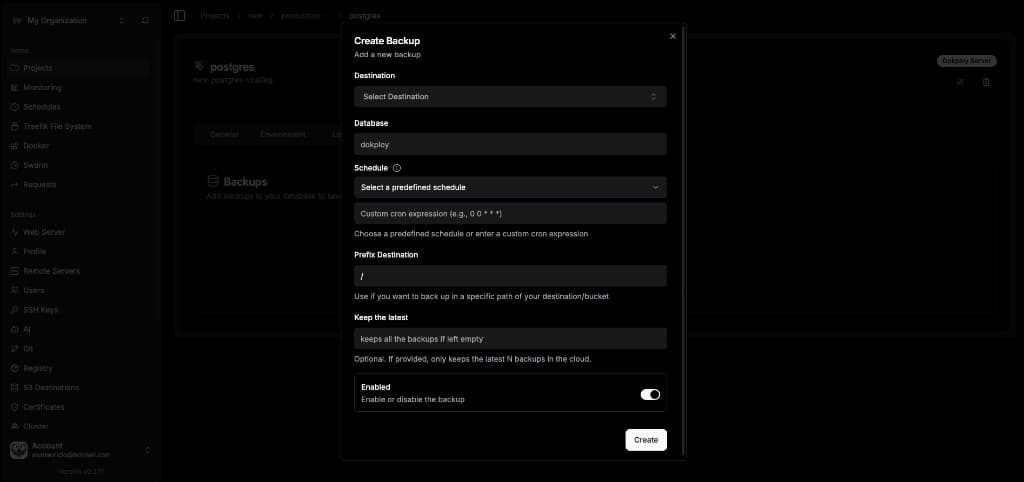This screenshot has width=1024, height=482.
Task: Open Projects in the sidebar
Action: (x=78, y=68)
